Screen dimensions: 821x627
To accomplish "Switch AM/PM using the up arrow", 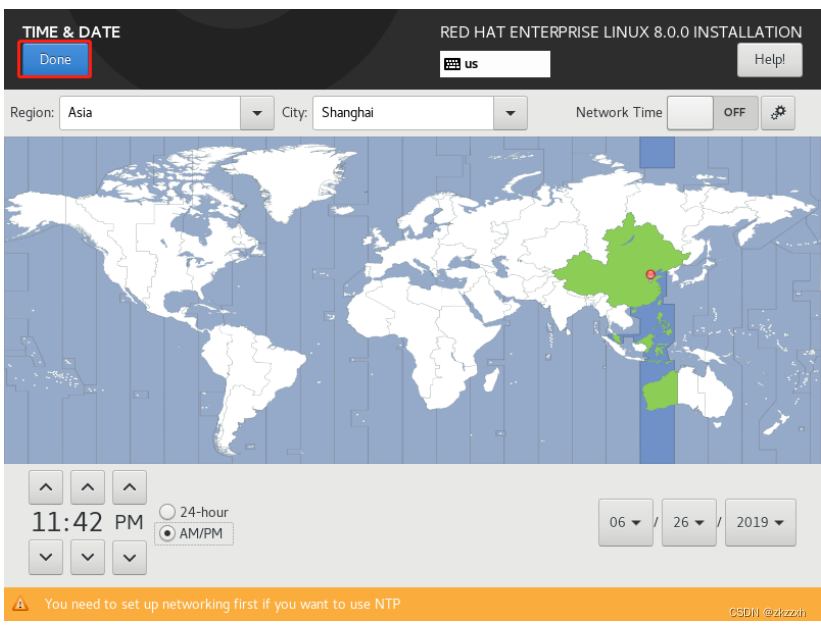I will (129, 487).
